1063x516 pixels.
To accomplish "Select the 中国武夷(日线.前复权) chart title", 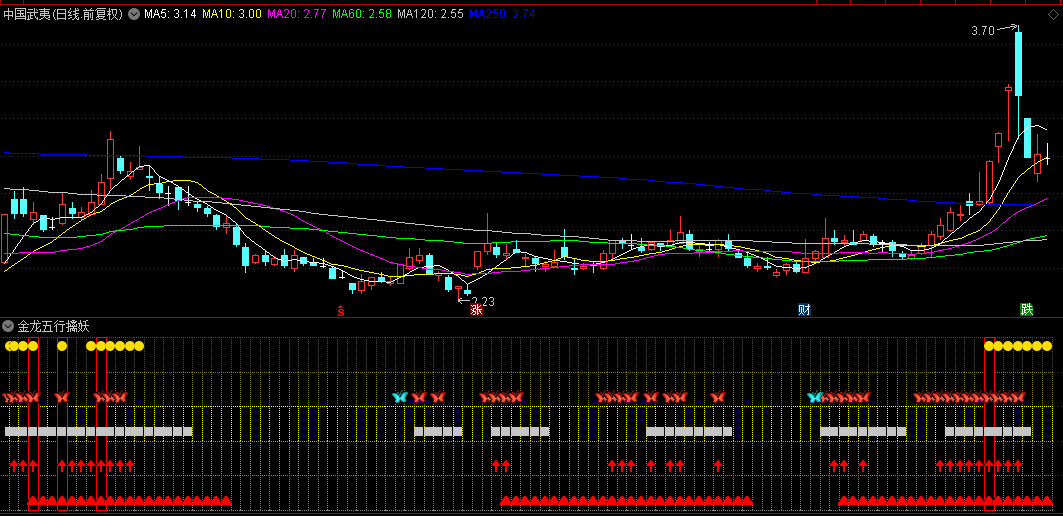I will coord(63,14).
